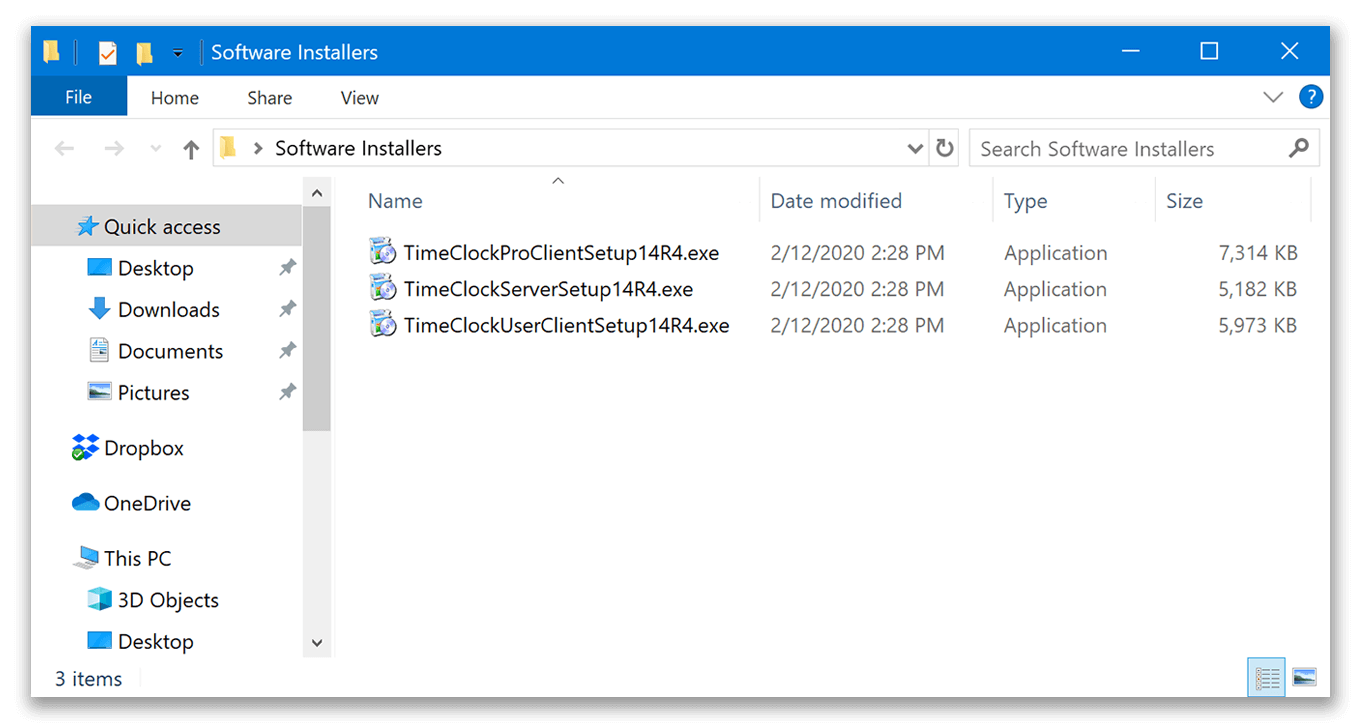
Task: Open Downloads in the navigation pane
Action: [168, 310]
